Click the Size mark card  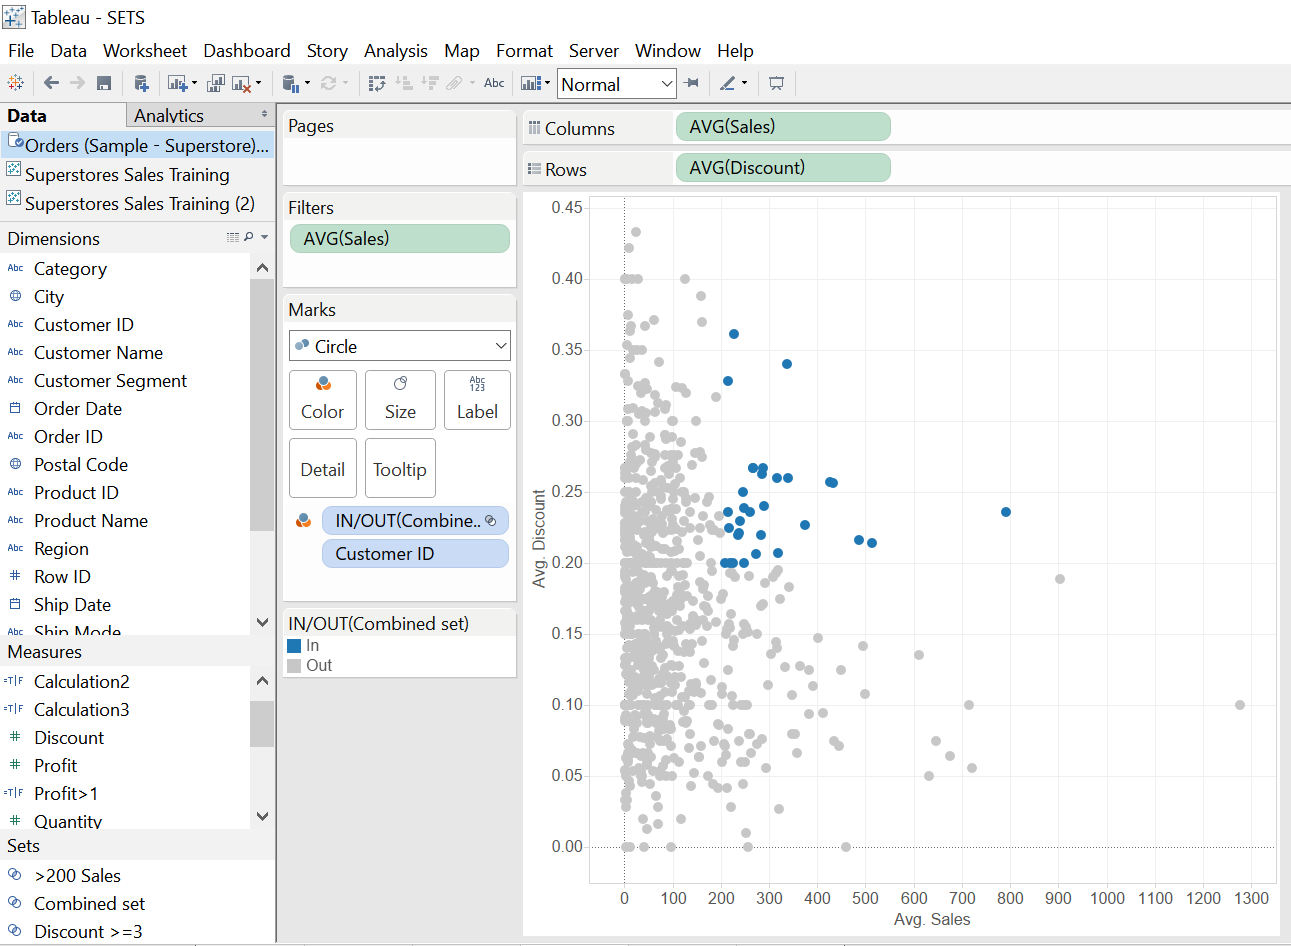pyautogui.click(x=400, y=399)
